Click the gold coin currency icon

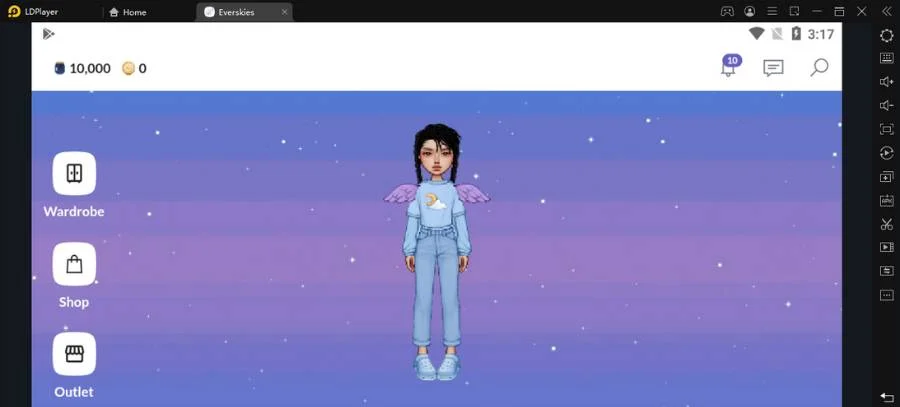[x=128, y=68]
